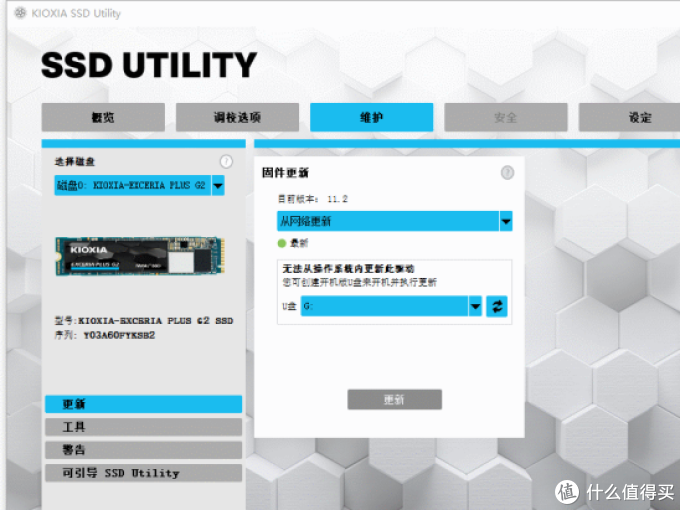Click the refresh USB drives icon
680x510 pixels.
(x=497, y=306)
